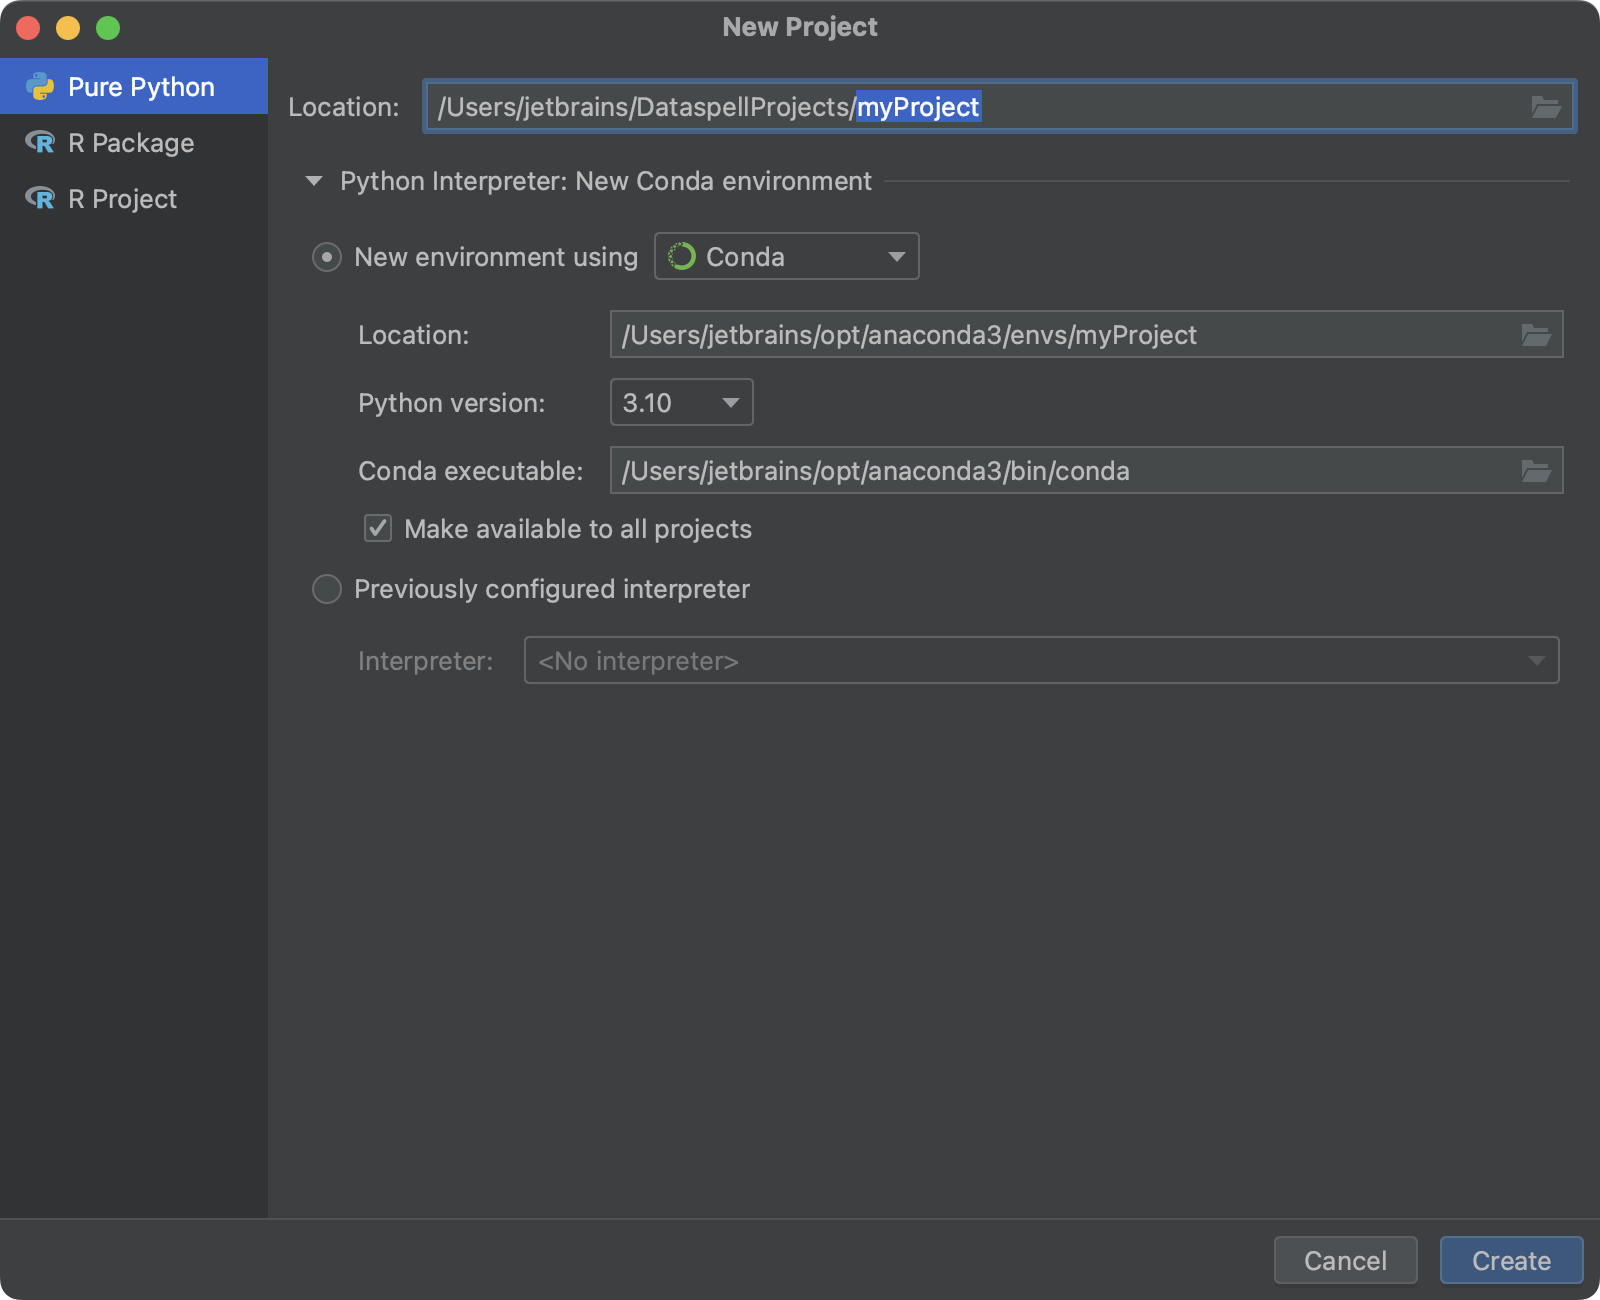Screen dimensions: 1600x1300
Task: Open folder browser for Conda environment location
Action: click(x=1535, y=335)
